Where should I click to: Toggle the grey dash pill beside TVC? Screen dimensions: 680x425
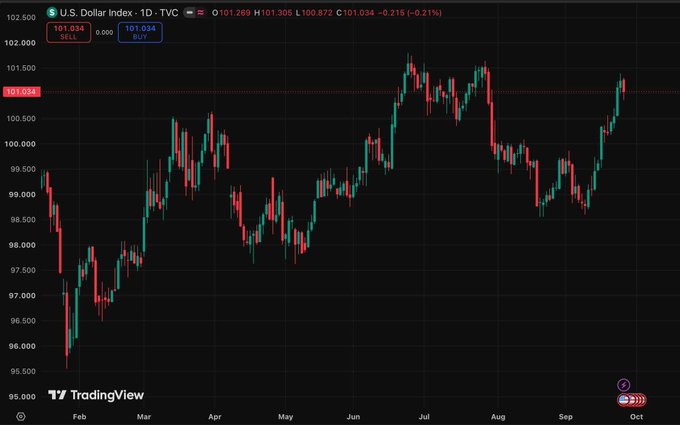(189, 13)
